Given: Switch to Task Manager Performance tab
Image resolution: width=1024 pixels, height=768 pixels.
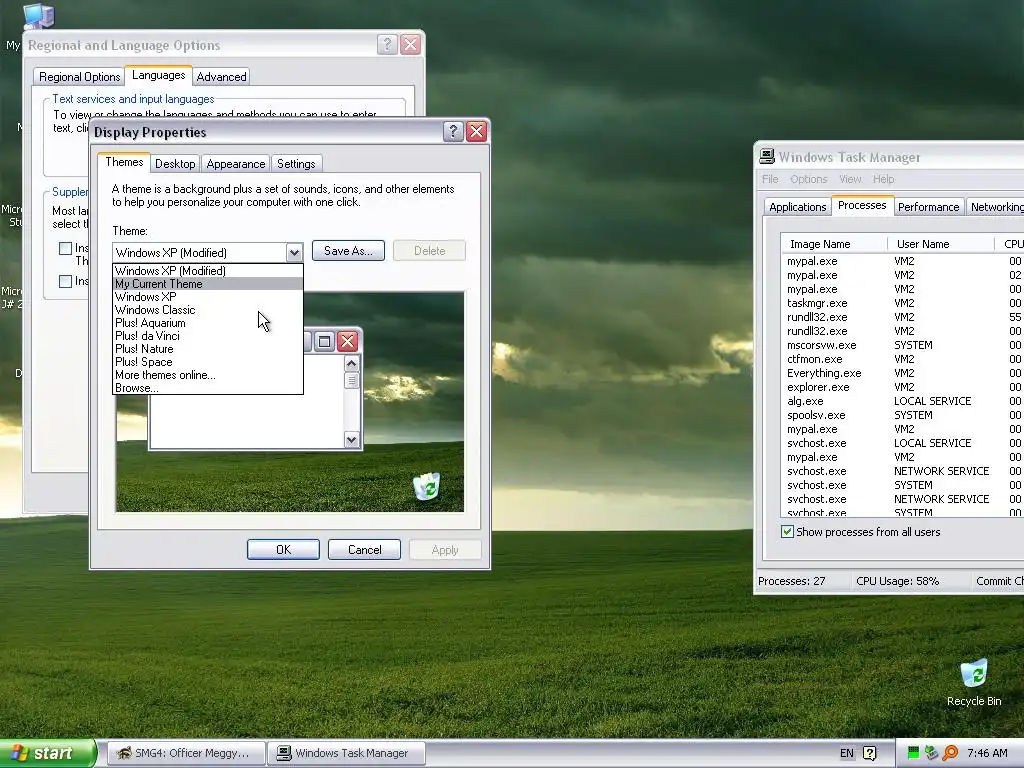Looking at the screenshot, I should click(928, 207).
